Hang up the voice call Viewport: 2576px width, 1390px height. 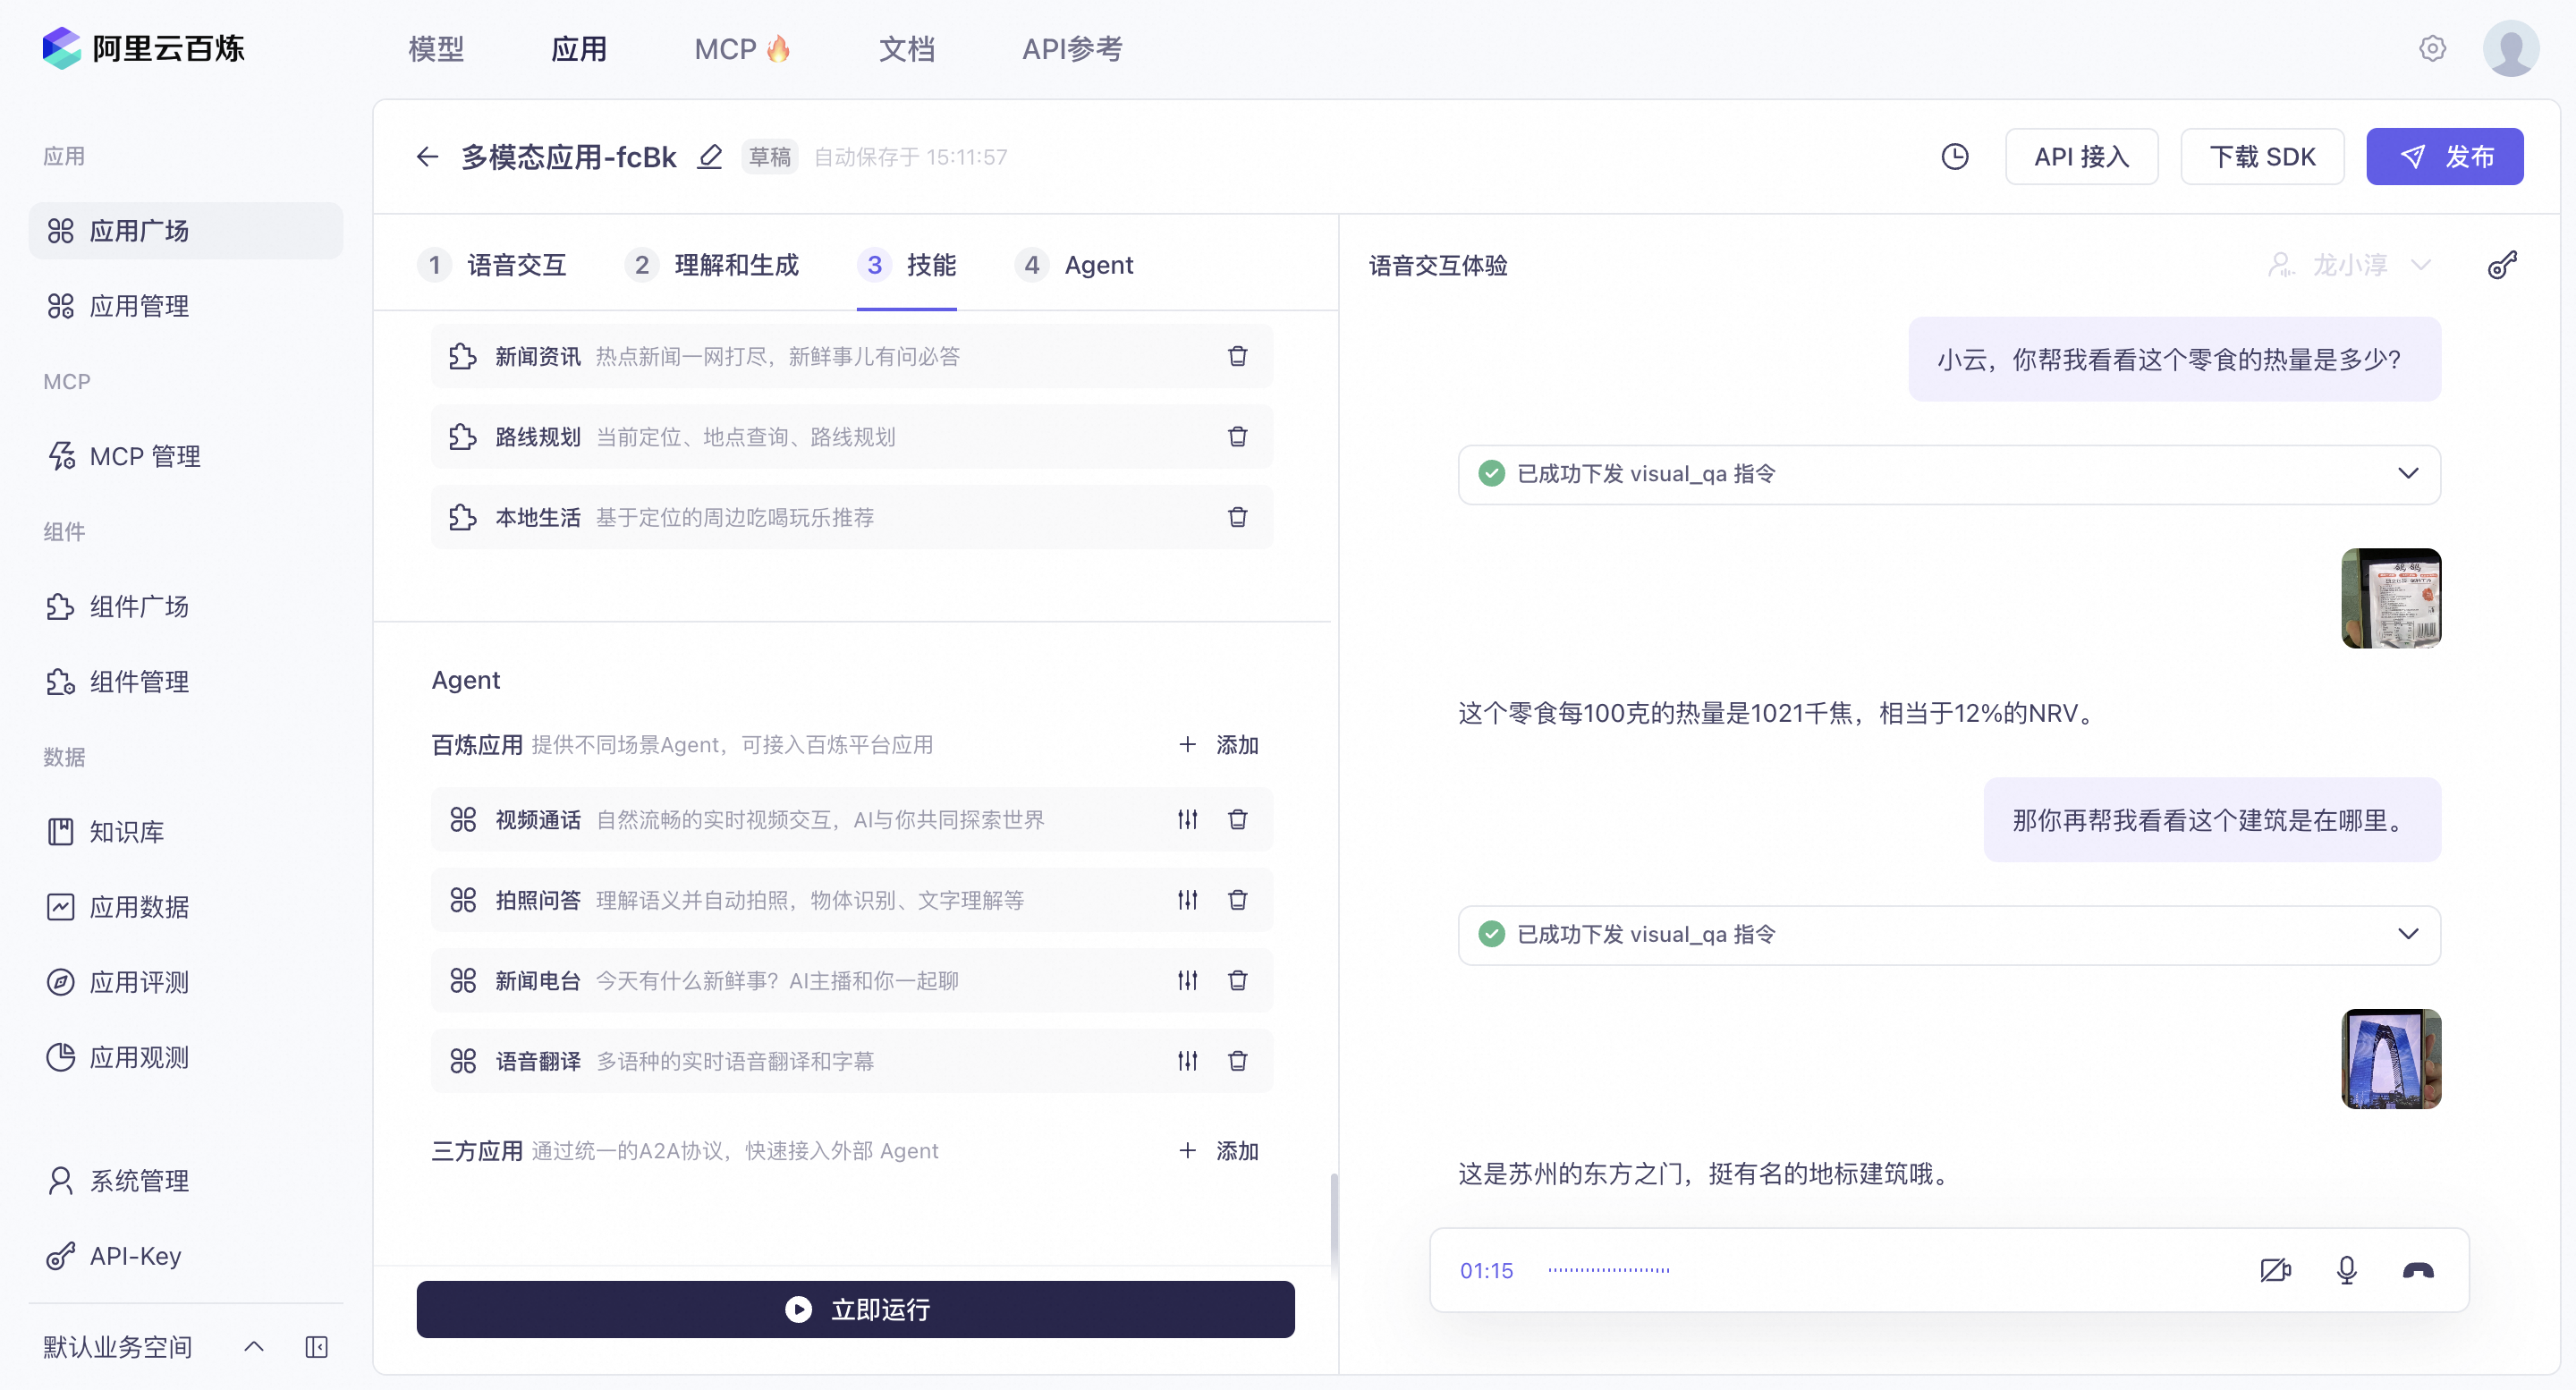[x=2417, y=1270]
